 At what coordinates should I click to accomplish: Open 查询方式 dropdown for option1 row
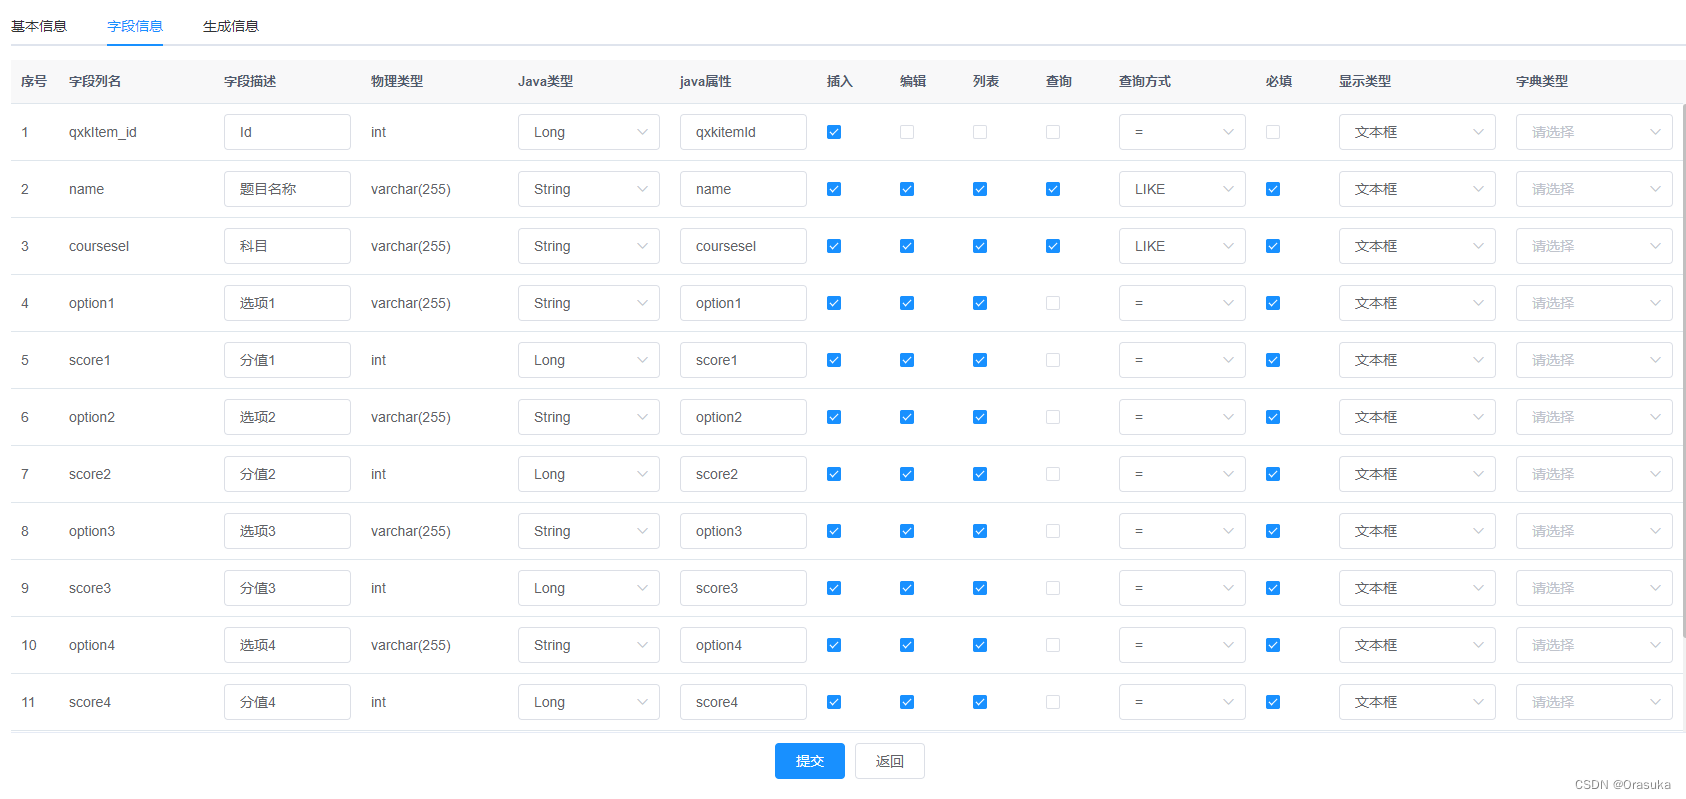1182,303
